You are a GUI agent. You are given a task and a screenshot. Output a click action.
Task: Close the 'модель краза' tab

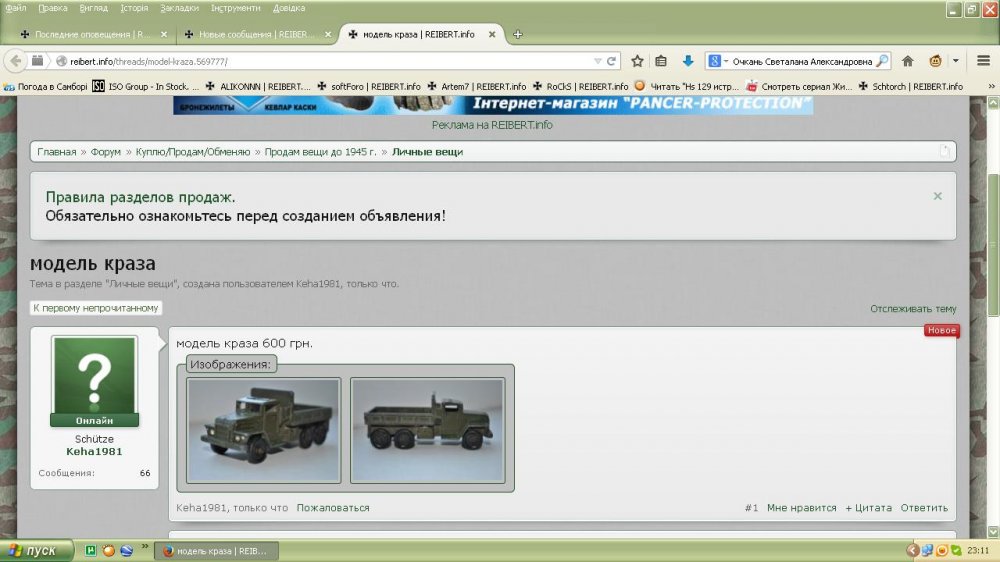pyautogui.click(x=492, y=34)
